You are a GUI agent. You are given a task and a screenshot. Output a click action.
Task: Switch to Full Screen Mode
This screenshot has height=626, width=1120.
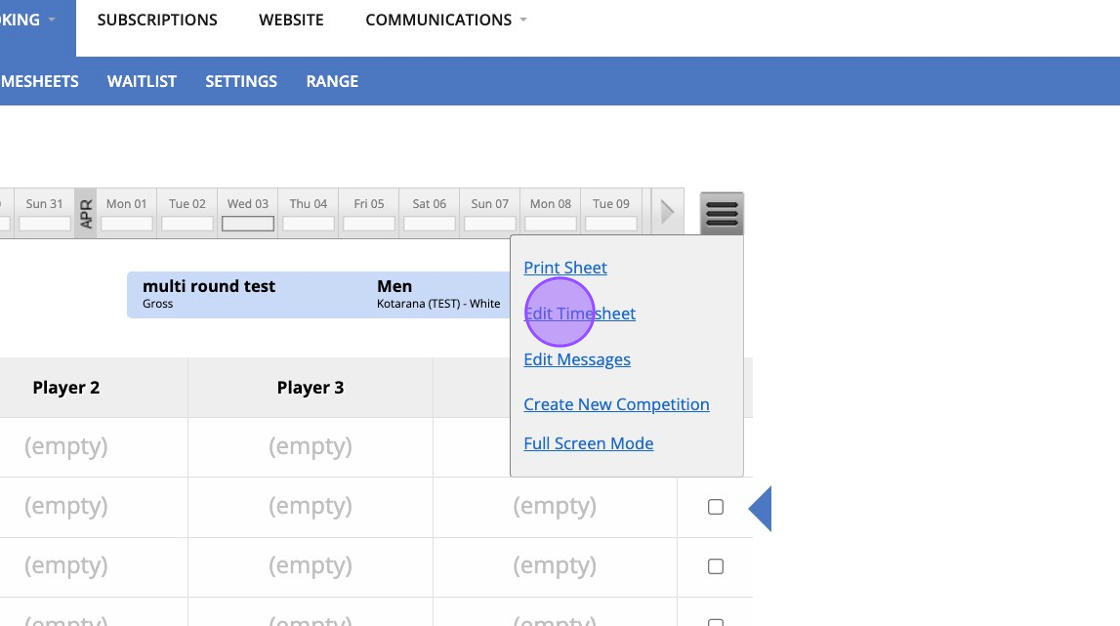click(589, 443)
